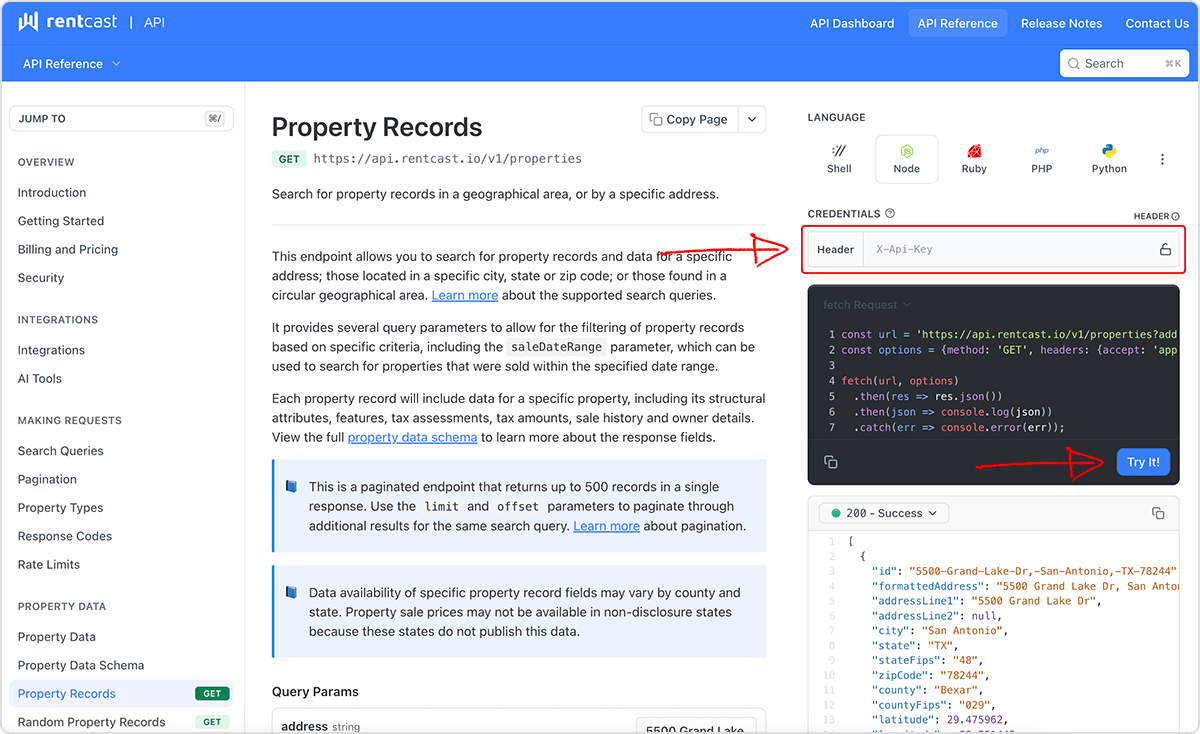
Task: Click the Property Records page heading
Action: tap(377, 127)
